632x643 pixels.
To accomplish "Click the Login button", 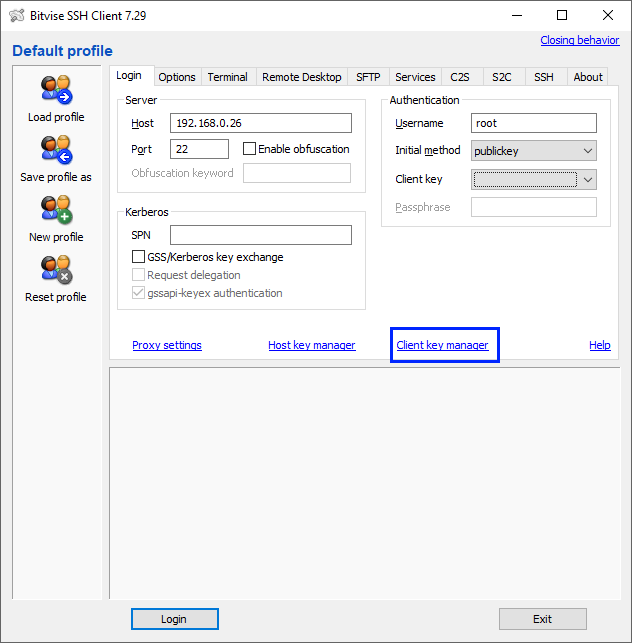I will (174, 619).
